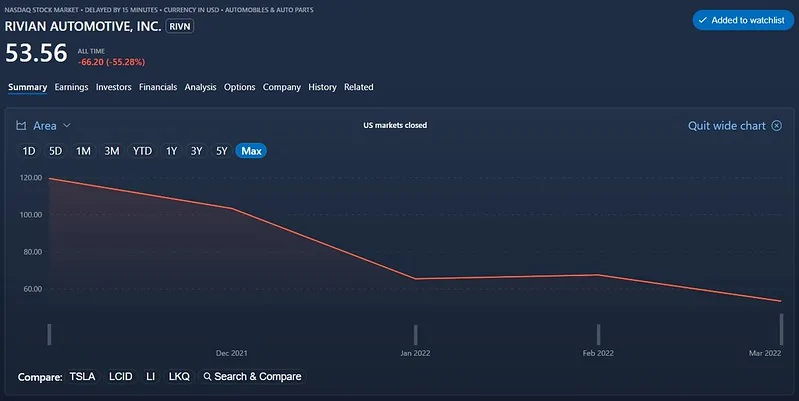Click the ALL TIME label

[x=91, y=51]
